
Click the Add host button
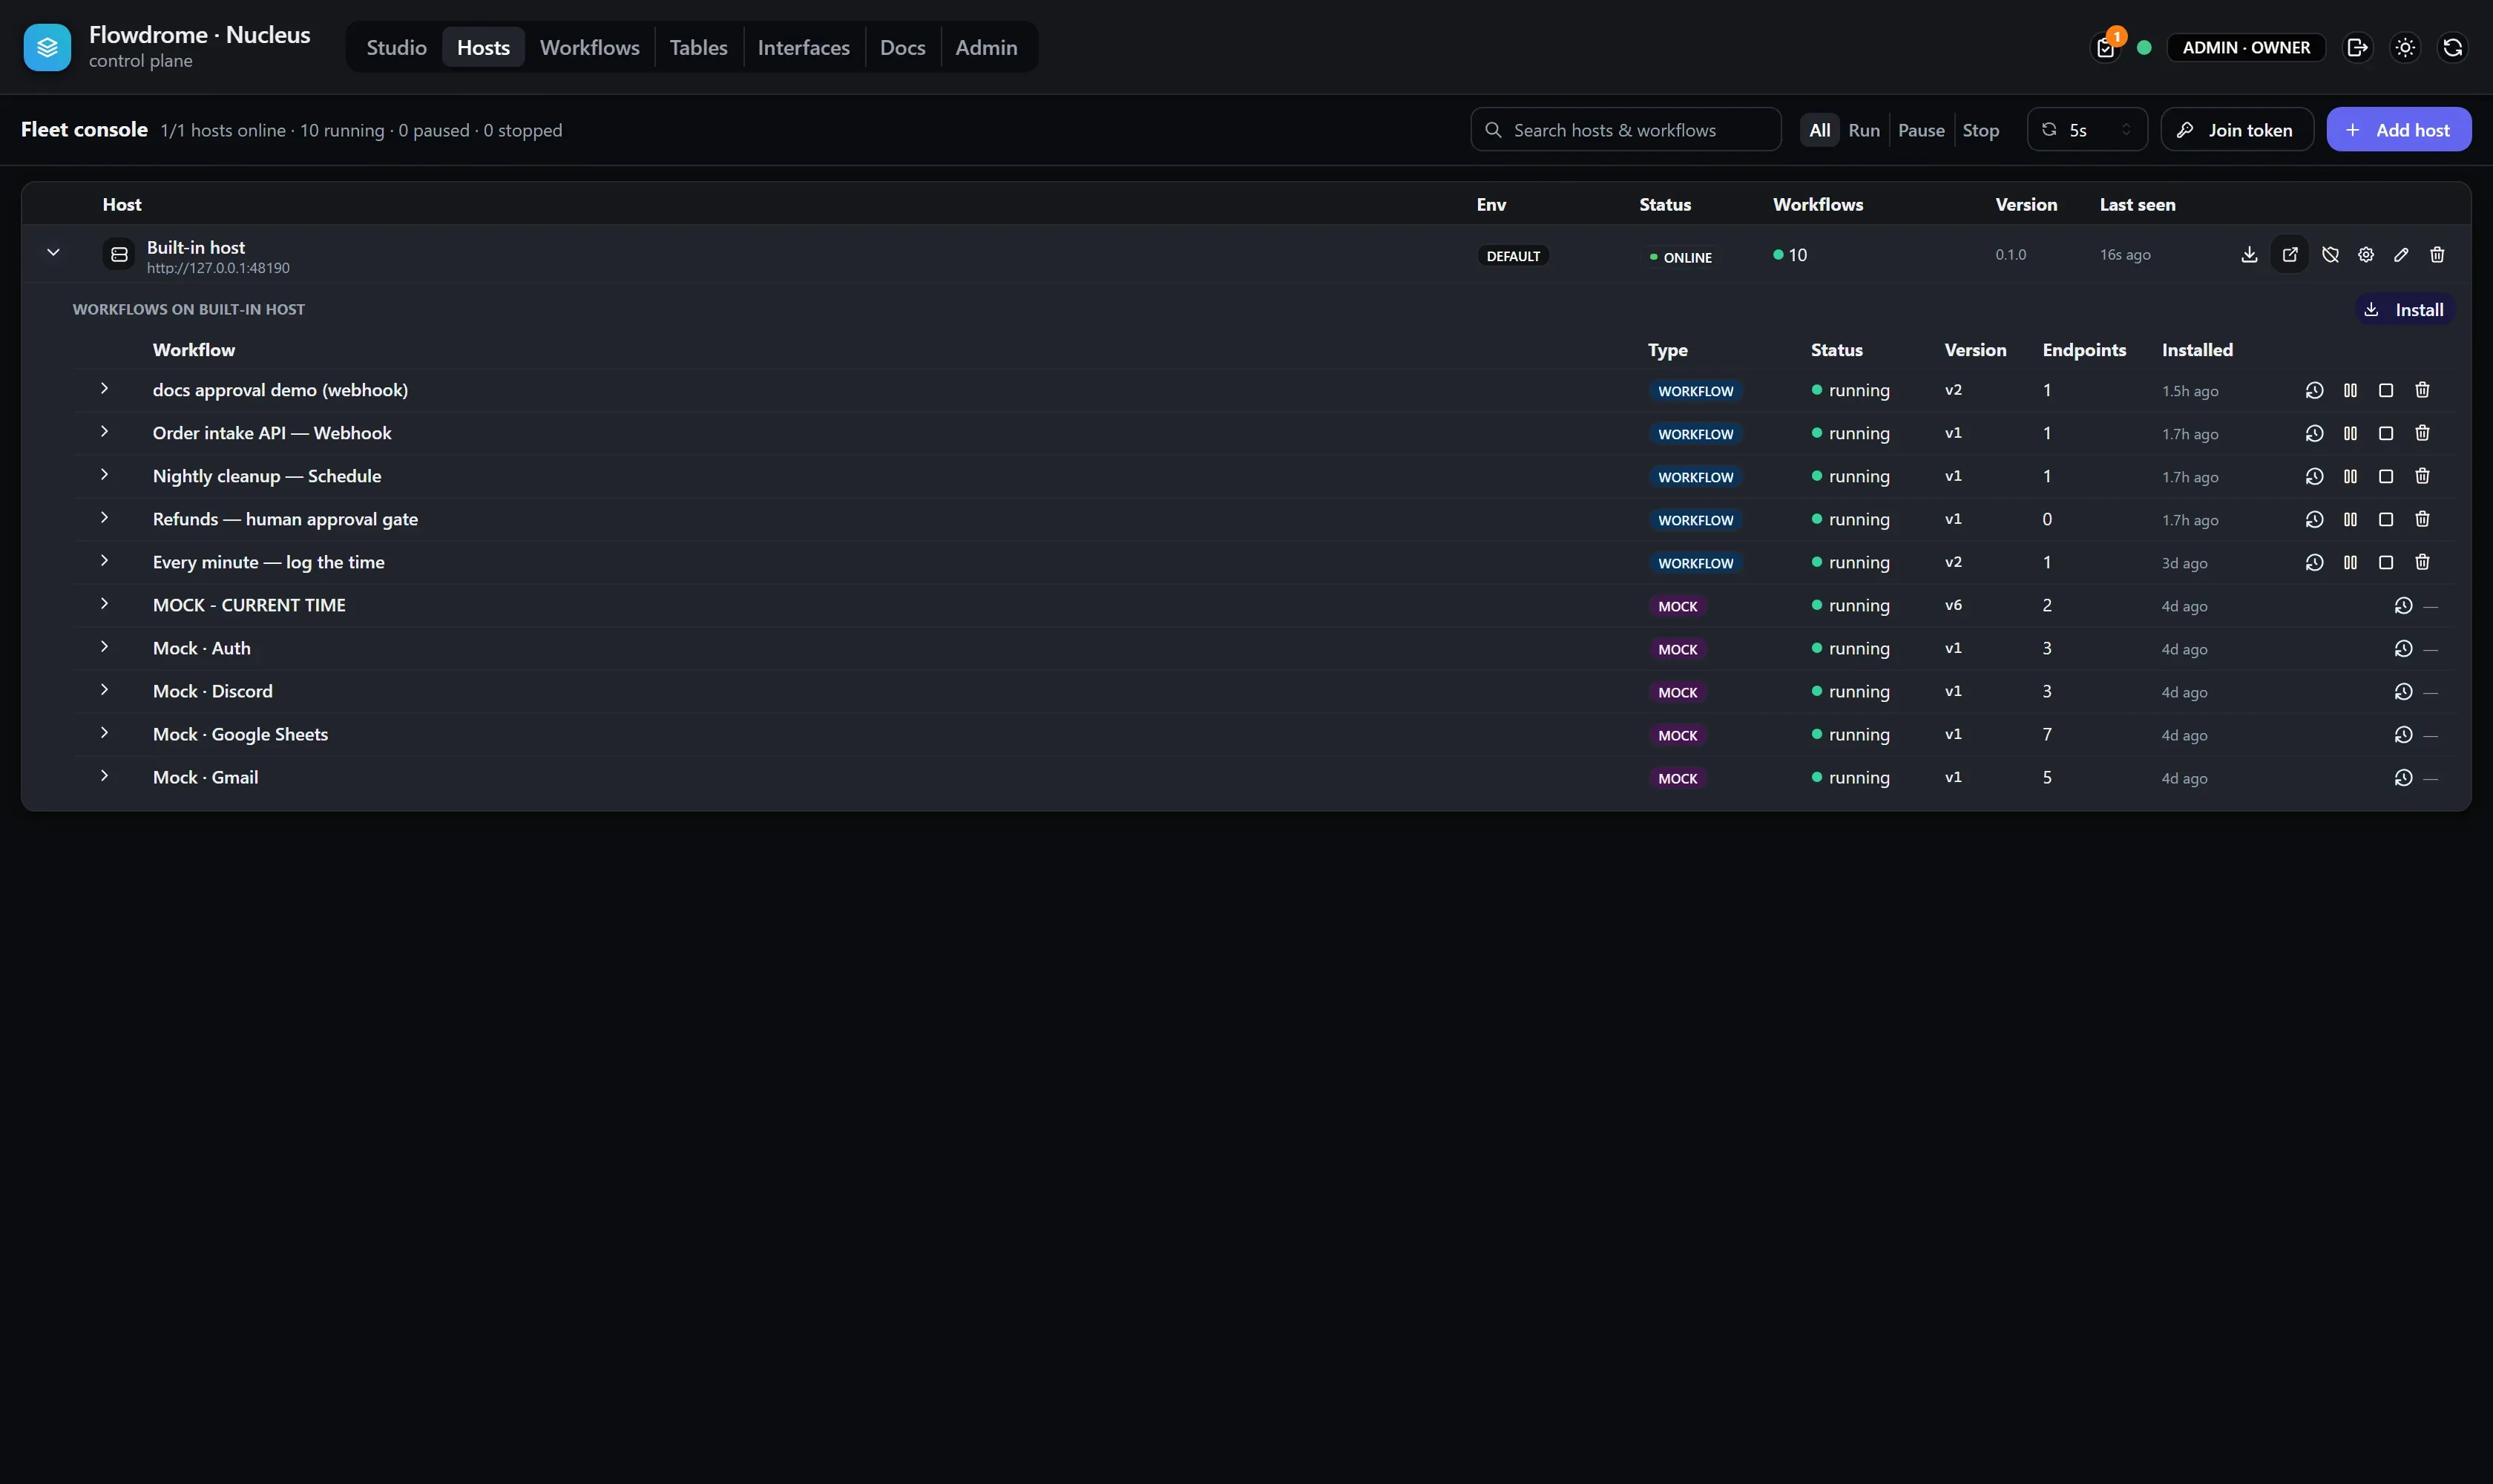pyautogui.click(x=2398, y=130)
